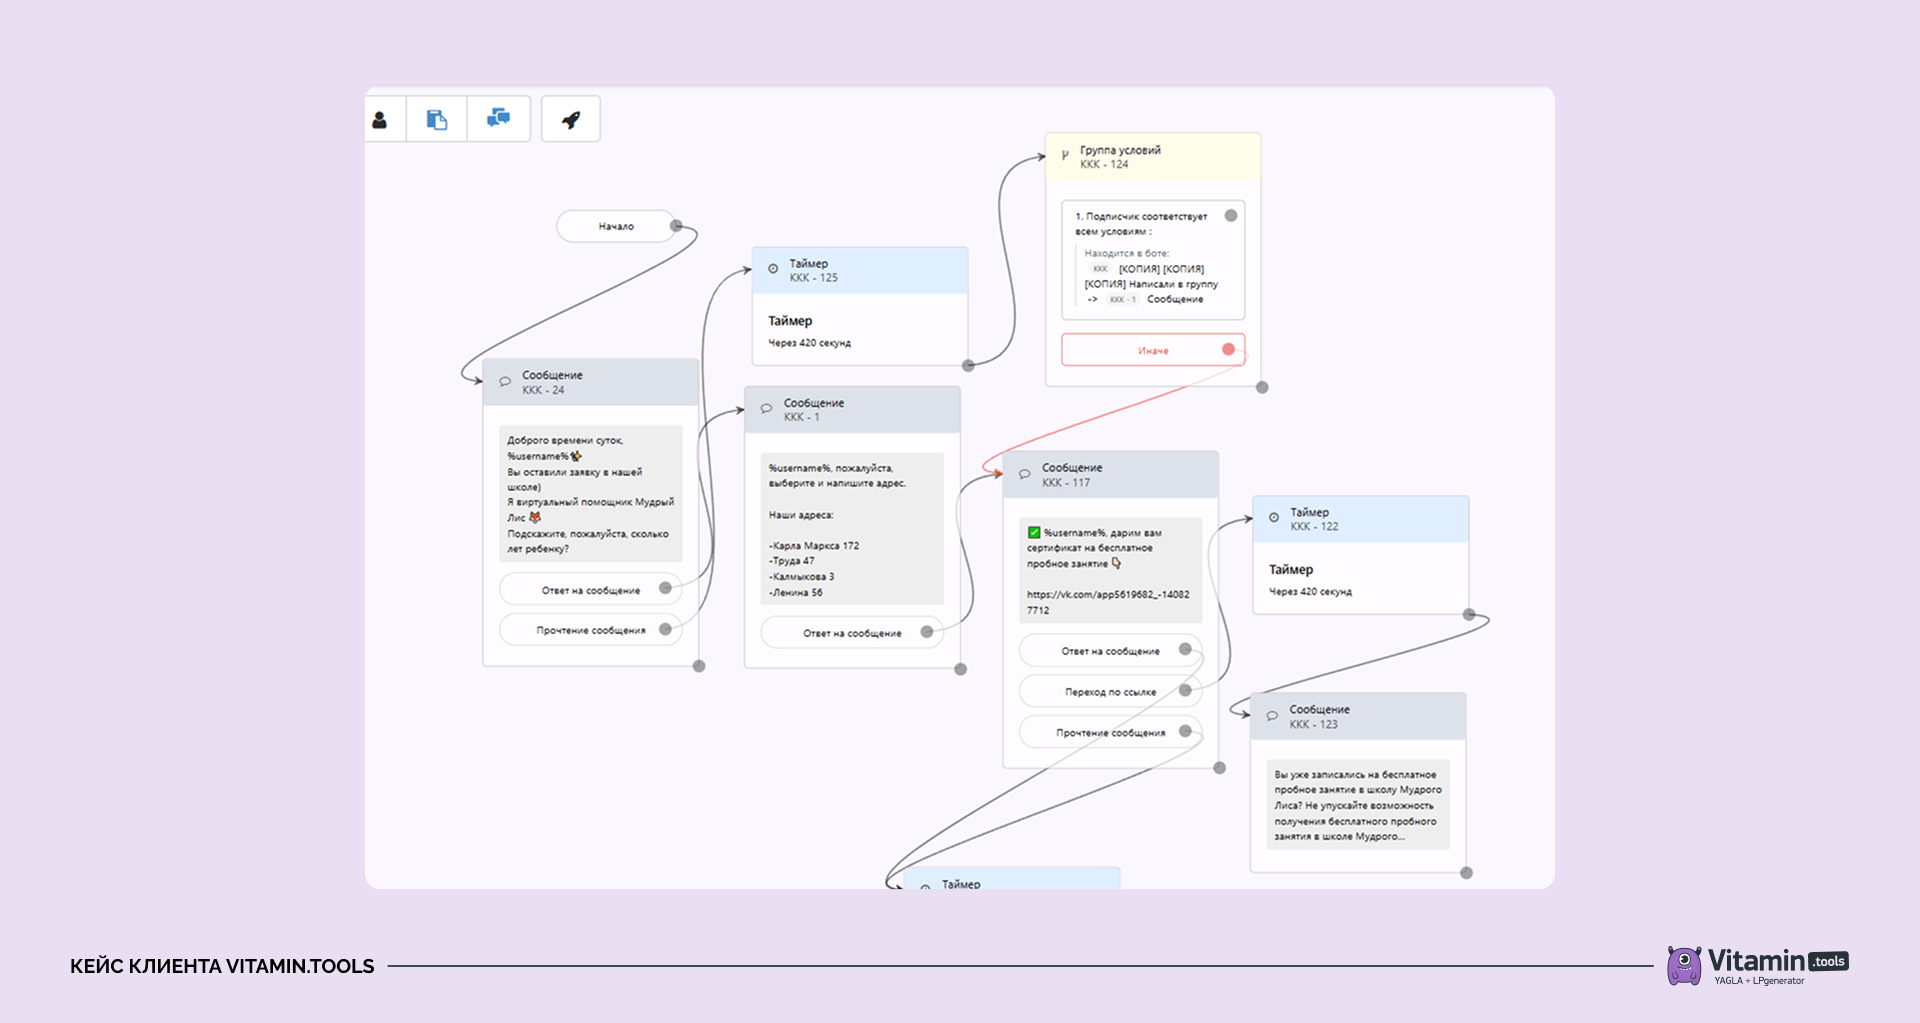Open the vk.com link in message ККК - 117
The image size is (1920, 1023).
(x=1108, y=602)
